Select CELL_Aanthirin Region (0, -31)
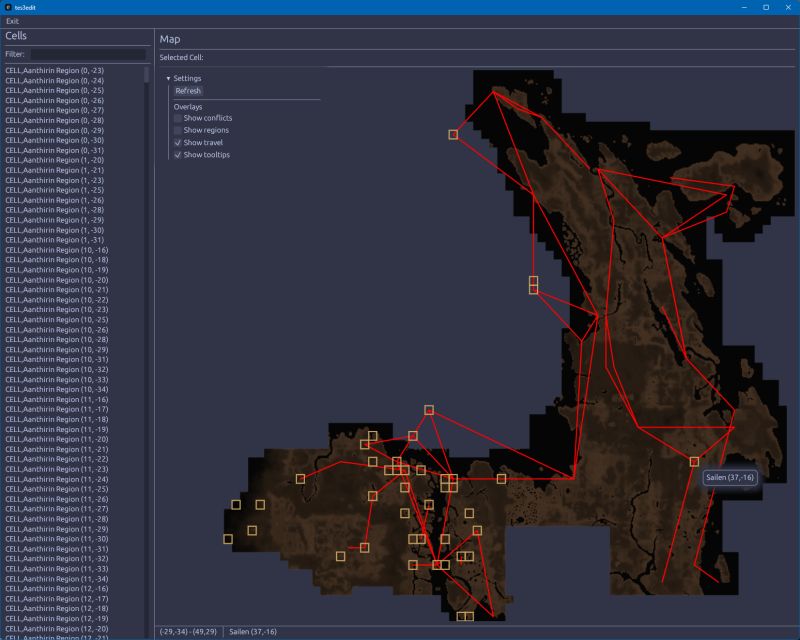800x640 pixels. tap(55, 150)
